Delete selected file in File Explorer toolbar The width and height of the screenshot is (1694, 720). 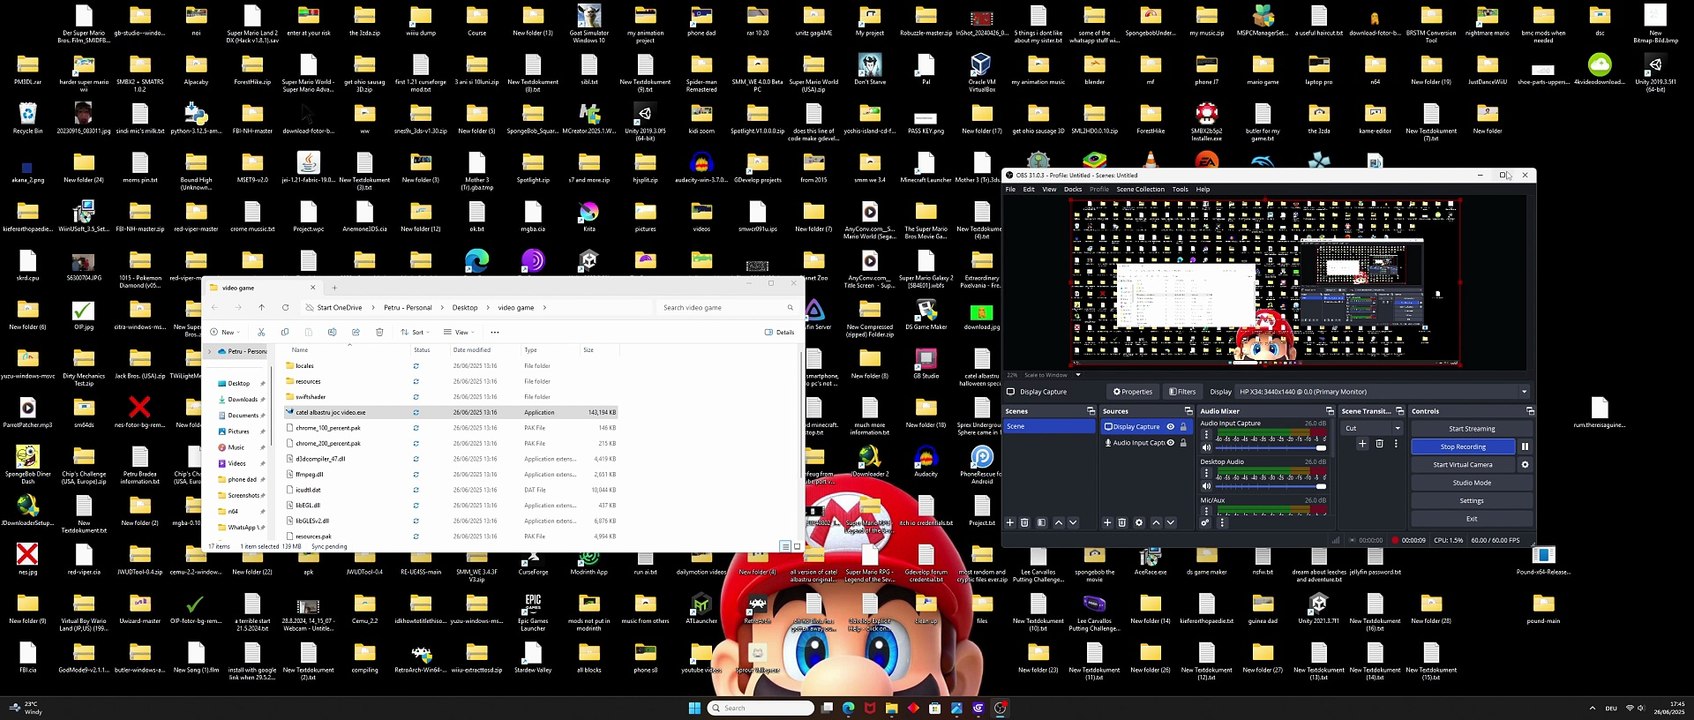pyautogui.click(x=379, y=332)
